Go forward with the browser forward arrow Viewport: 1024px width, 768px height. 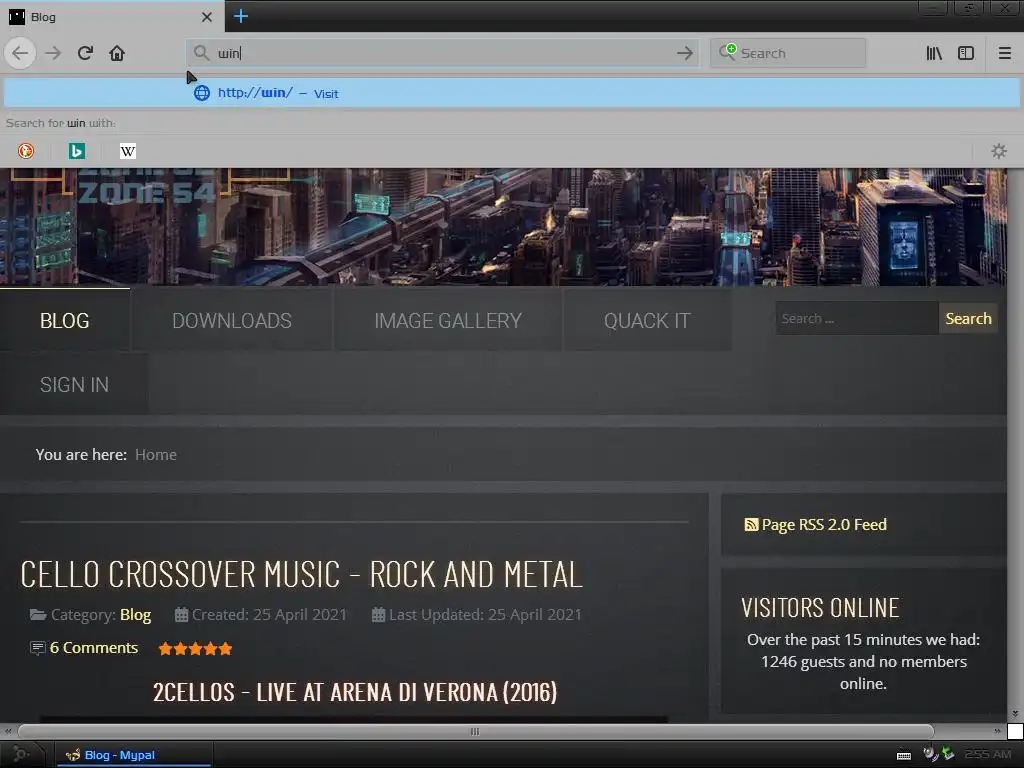pyautogui.click(x=53, y=53)
